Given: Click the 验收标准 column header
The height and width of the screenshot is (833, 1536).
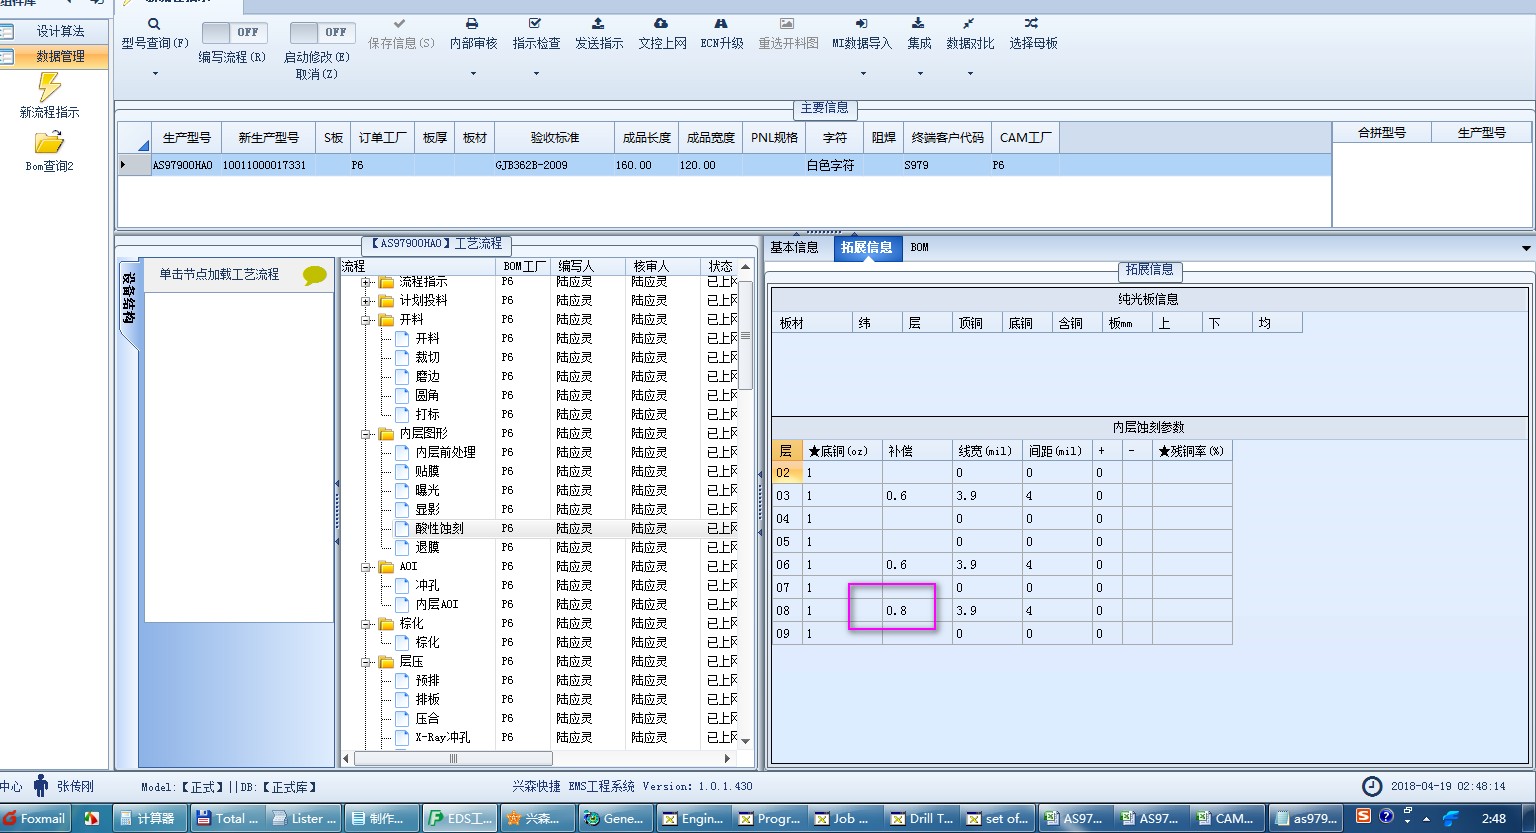Looking at the screenshot, I should (555, 137).
